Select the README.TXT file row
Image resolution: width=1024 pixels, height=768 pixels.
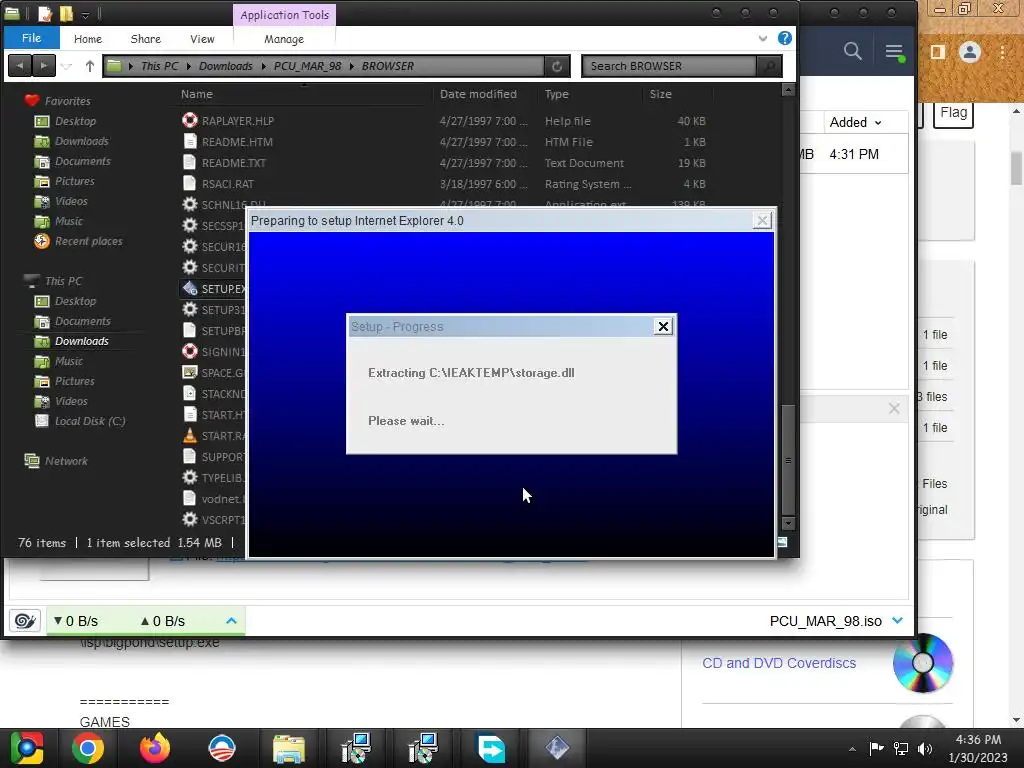point(444,163)
